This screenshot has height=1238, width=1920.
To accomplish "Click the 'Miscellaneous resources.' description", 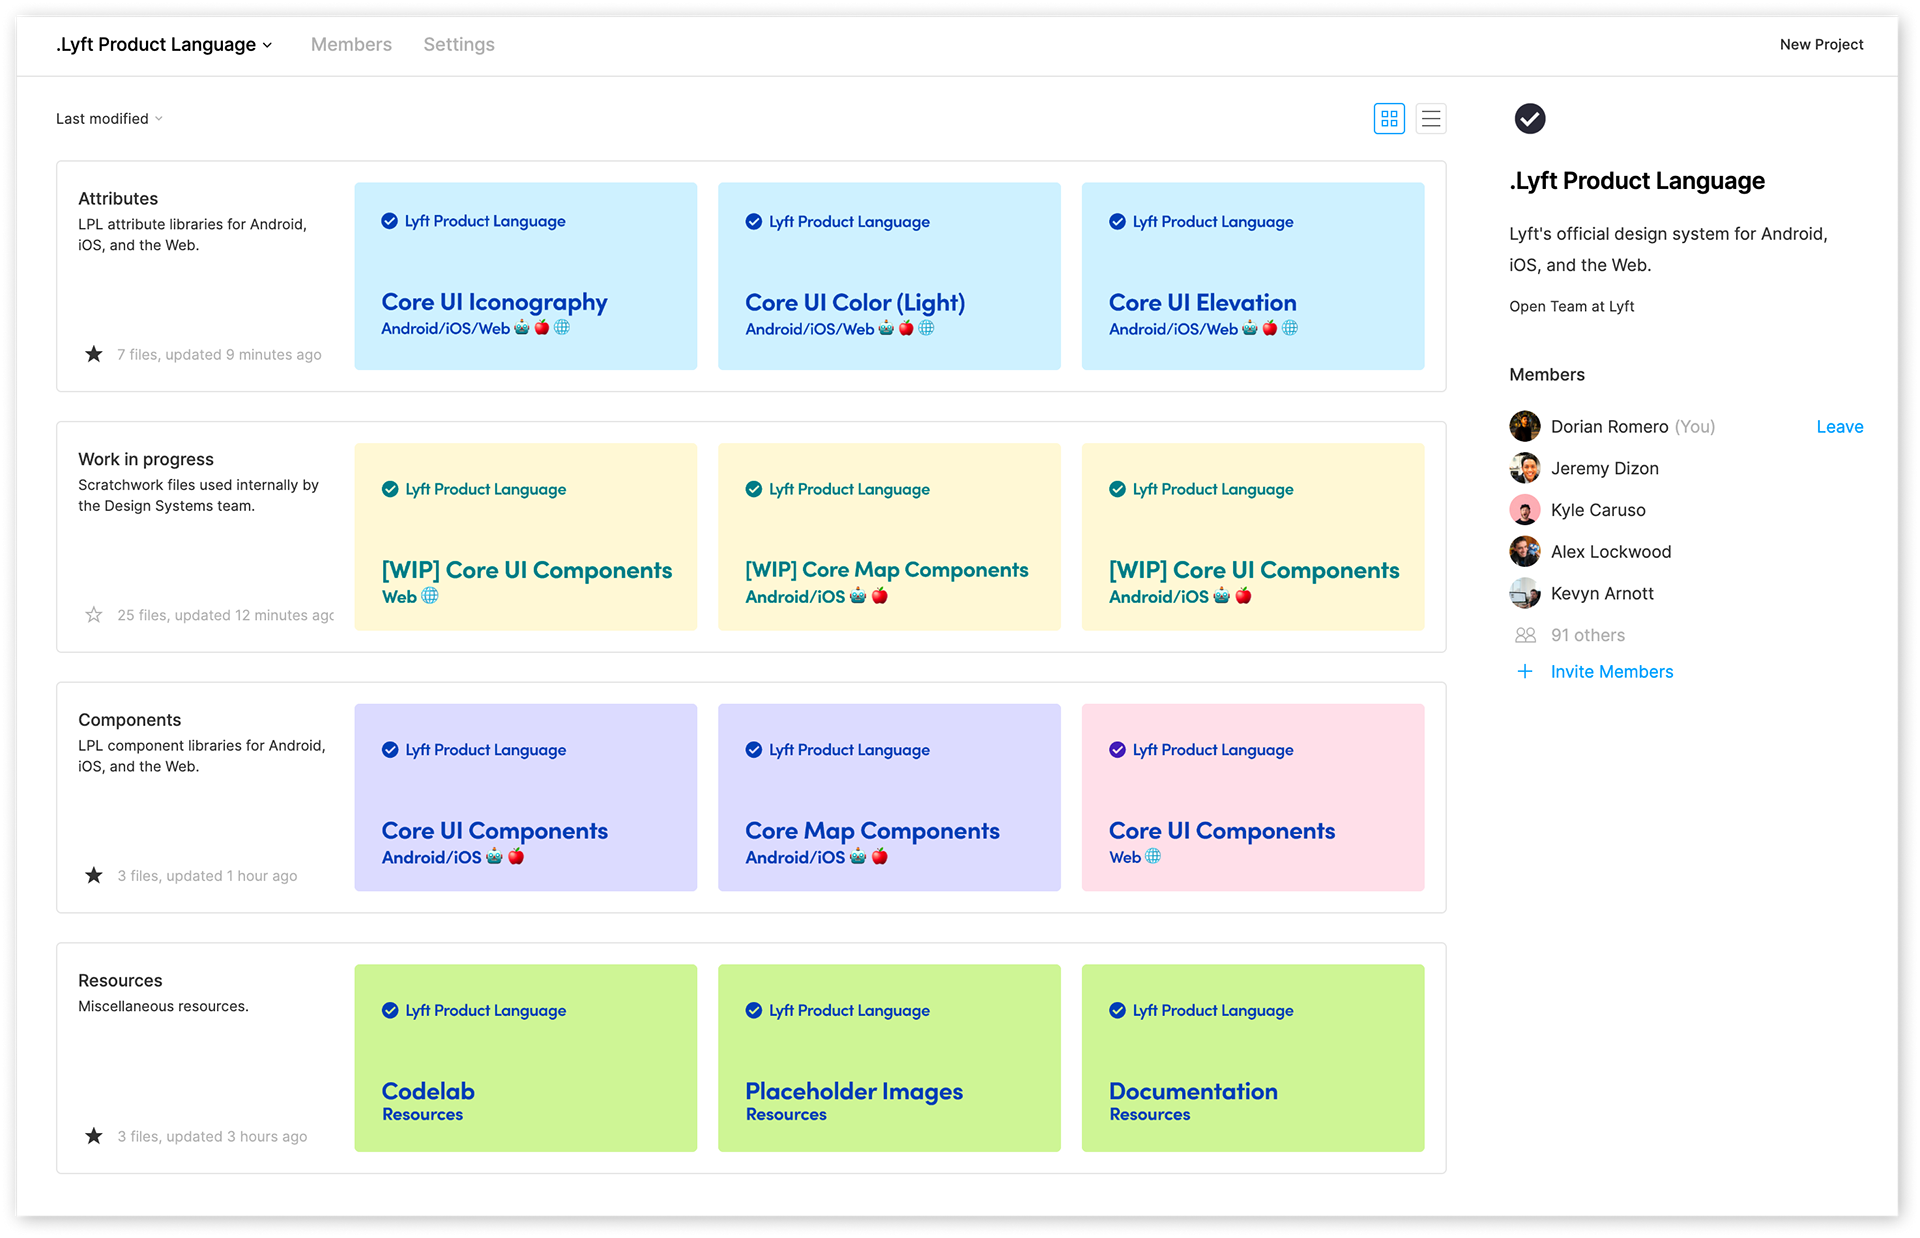I will tap(163, 1006).
